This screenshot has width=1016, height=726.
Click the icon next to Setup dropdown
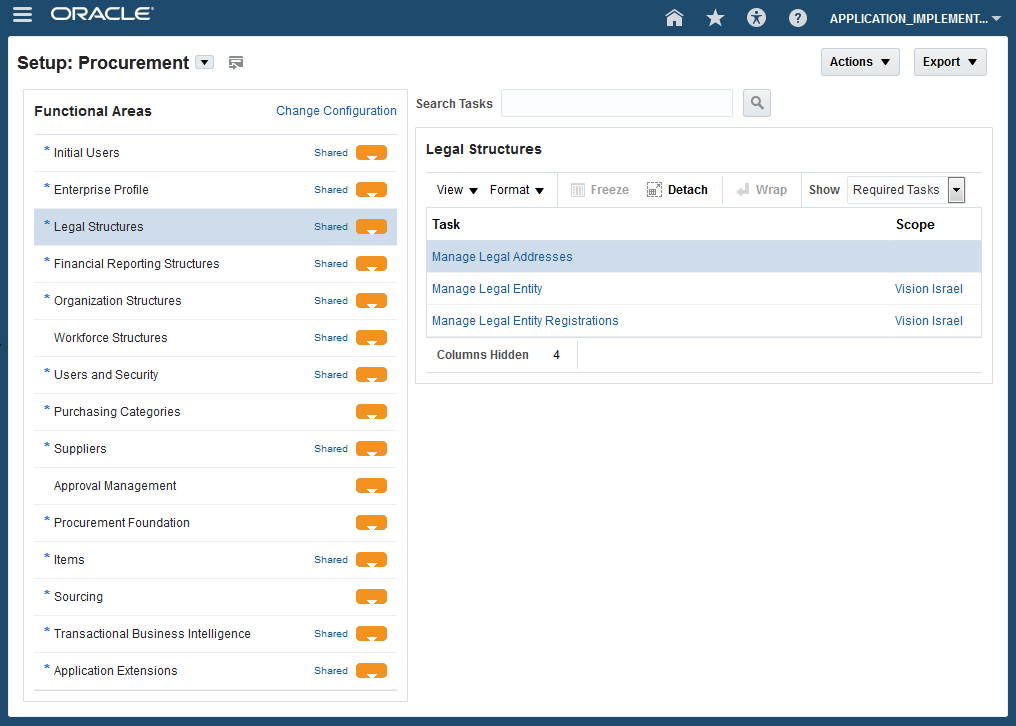[236, 63]
